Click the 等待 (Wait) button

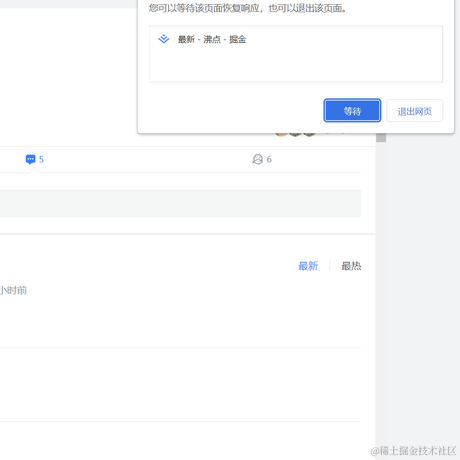click(352, 111)
